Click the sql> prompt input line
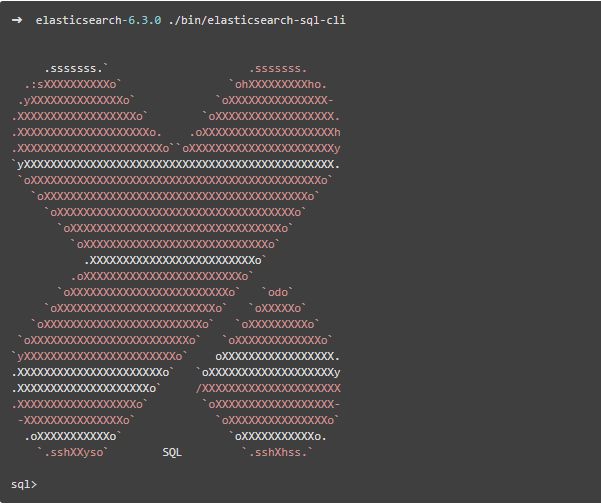Screen dimensions: 601x504 point(24,484)
